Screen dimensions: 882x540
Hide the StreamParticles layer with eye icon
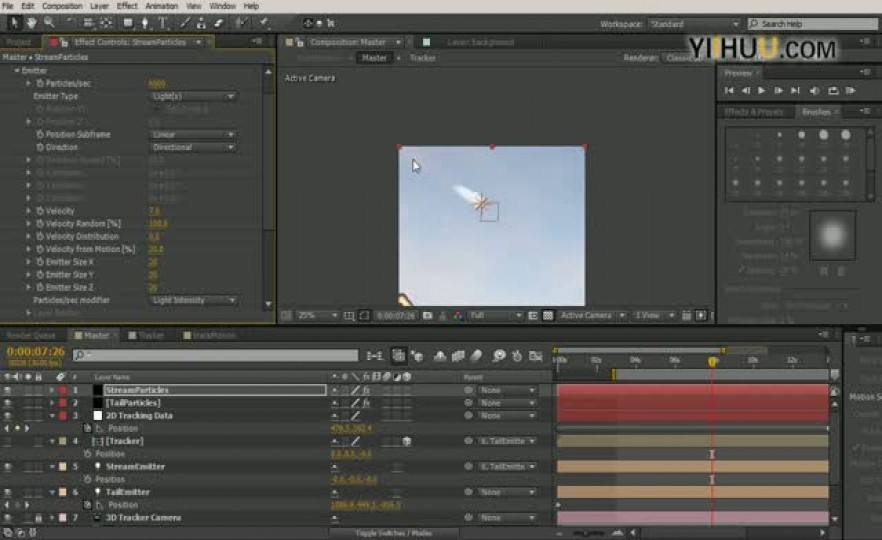(x=7, y=390)
